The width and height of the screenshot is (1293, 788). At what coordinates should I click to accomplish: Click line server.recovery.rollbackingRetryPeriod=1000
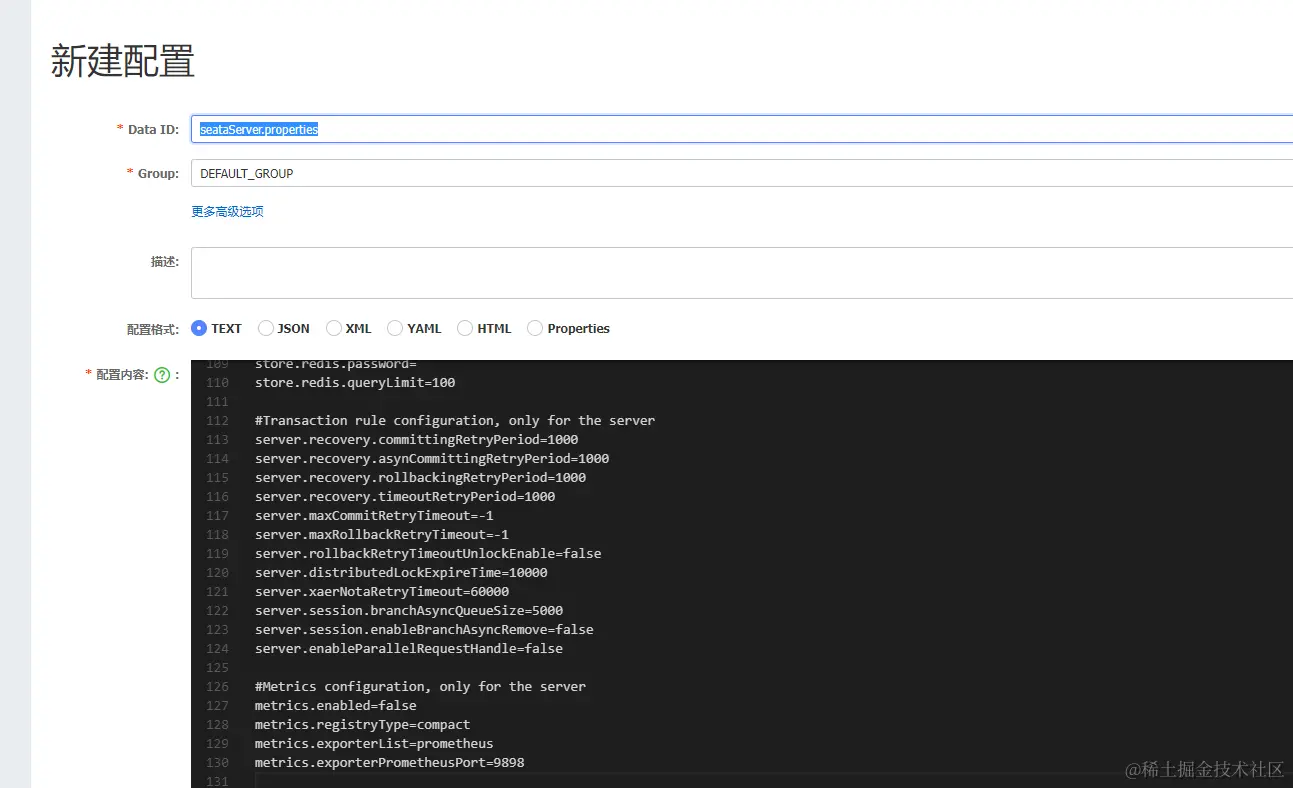coord(420,477)
